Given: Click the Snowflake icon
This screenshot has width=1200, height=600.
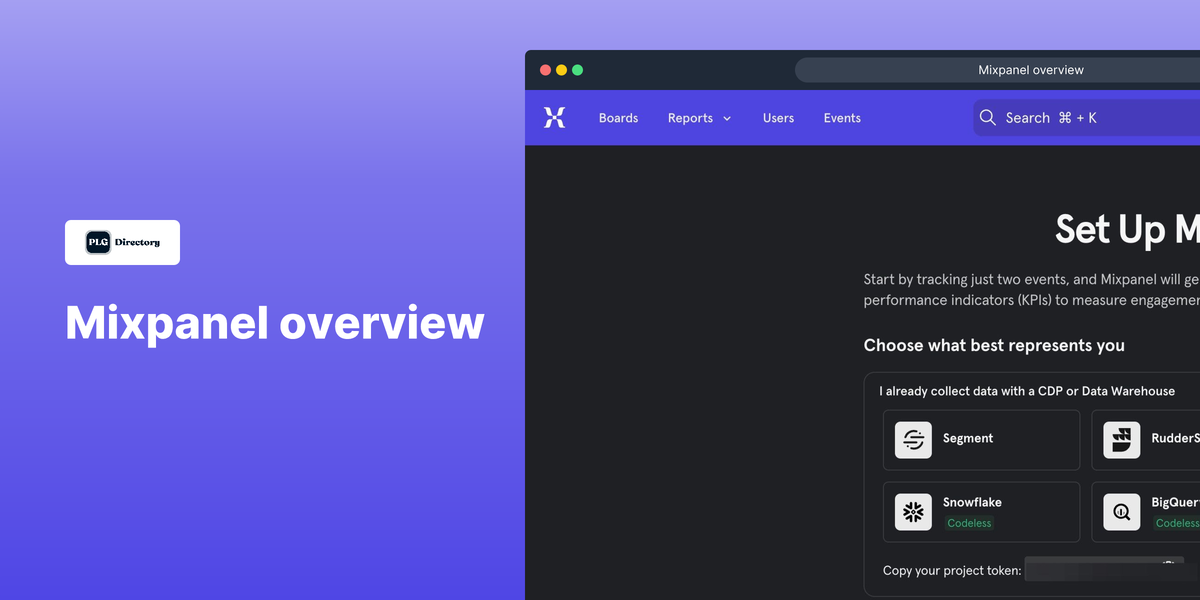Looking at the screenshot, I should click(912, 511).
